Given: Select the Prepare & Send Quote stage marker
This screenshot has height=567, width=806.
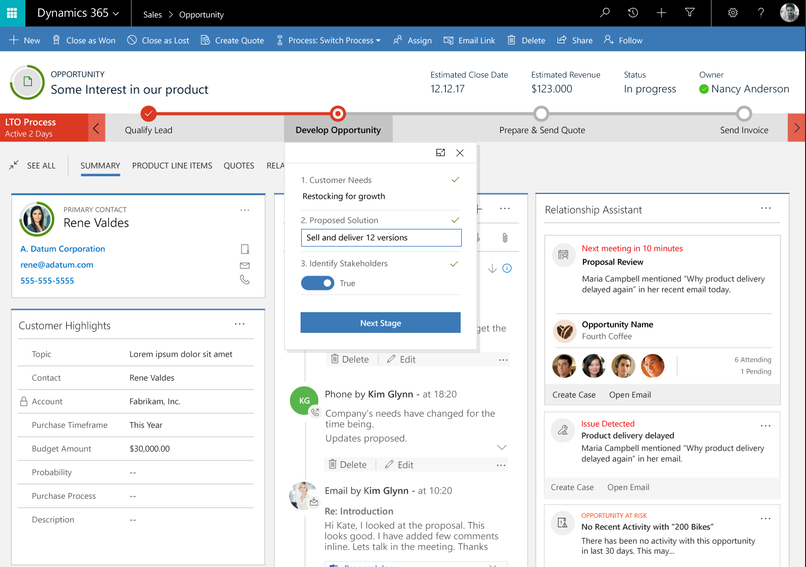Looking at the screenshot, I should click(x=541, y=113).
